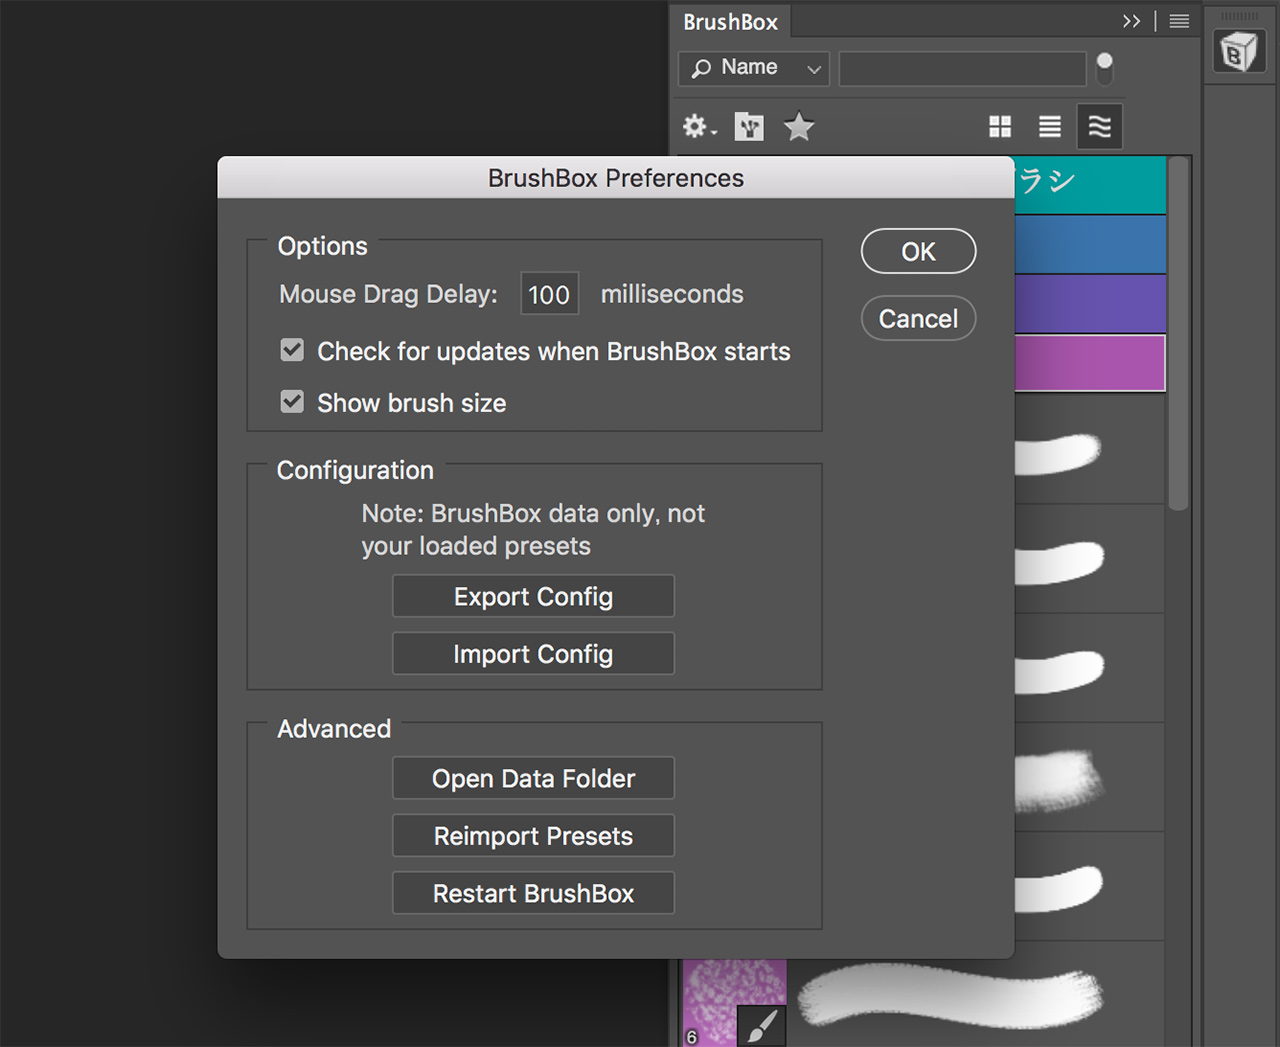Click the 'milliseconds' label text
The image size is (1280, 1047).
672,294
